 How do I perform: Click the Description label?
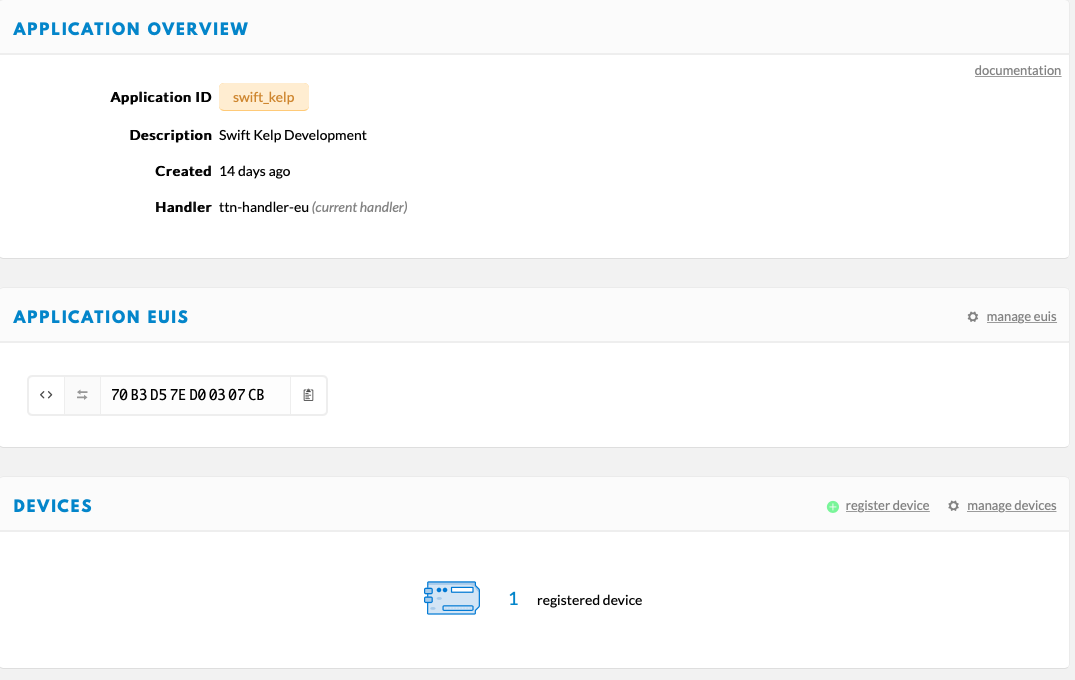pyautogui.click(x=171, y=135)
